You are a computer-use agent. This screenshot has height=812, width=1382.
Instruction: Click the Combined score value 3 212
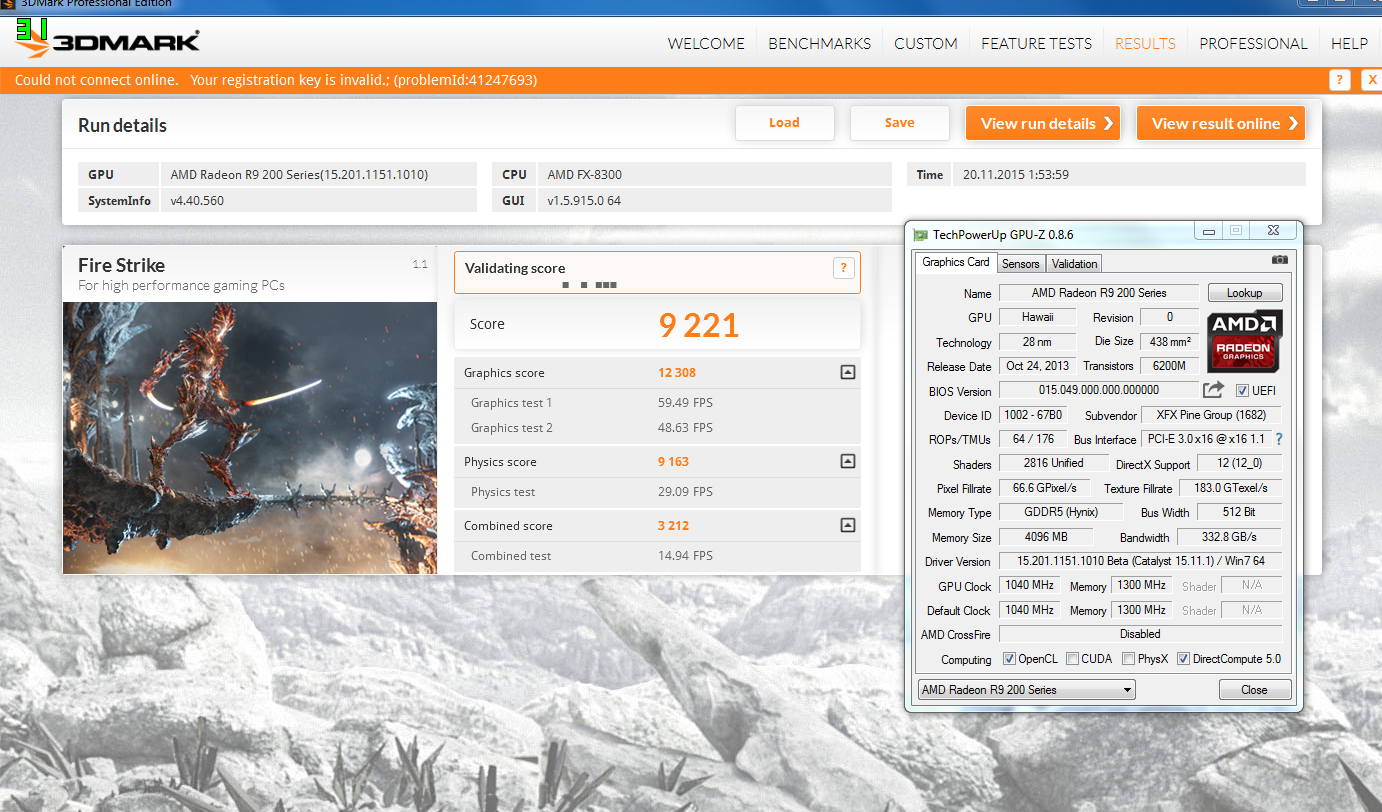point(673,526)
